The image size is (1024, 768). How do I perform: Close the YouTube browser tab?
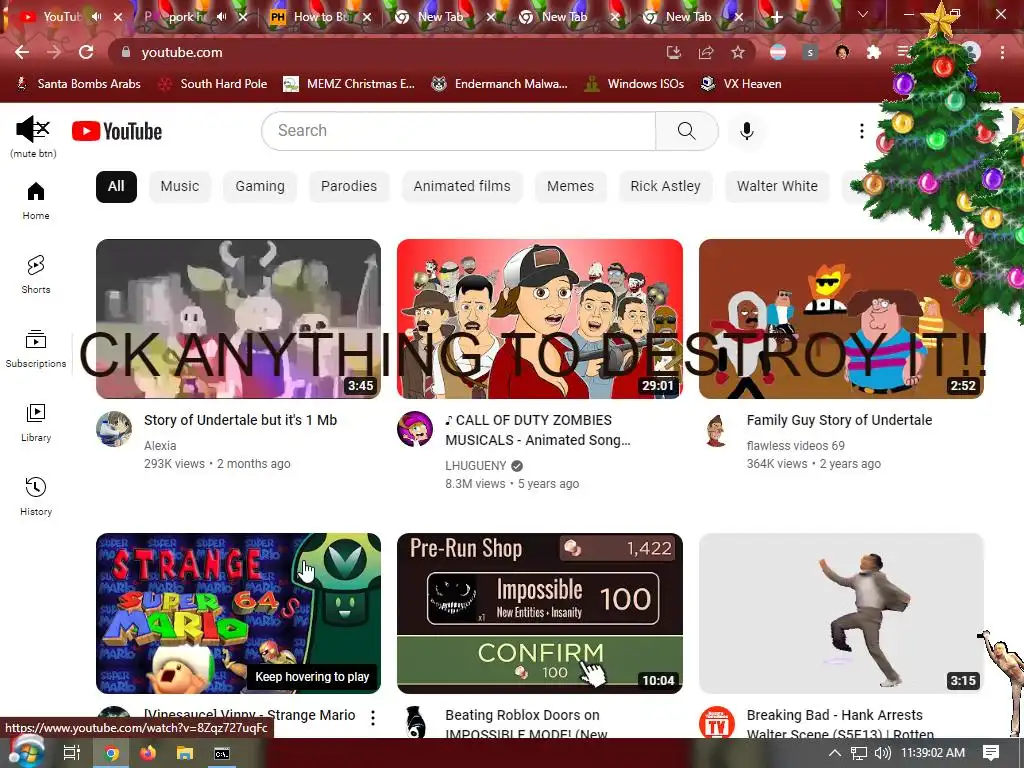click(118, 17)
